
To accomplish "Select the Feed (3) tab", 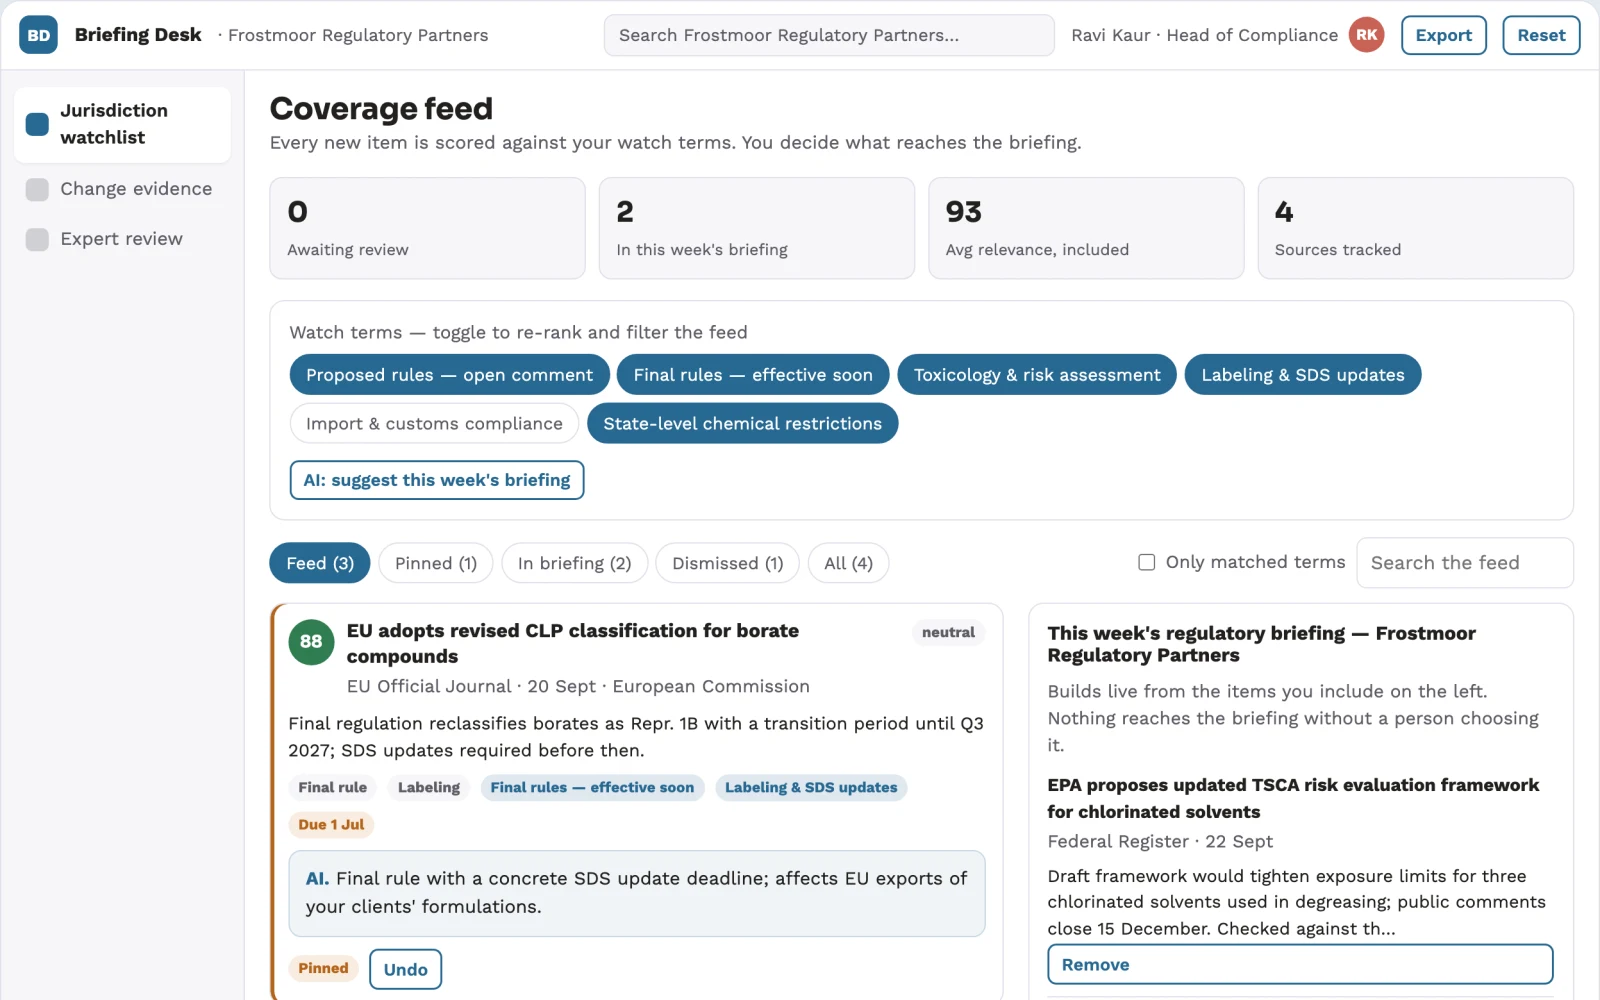I will (320, 563).
